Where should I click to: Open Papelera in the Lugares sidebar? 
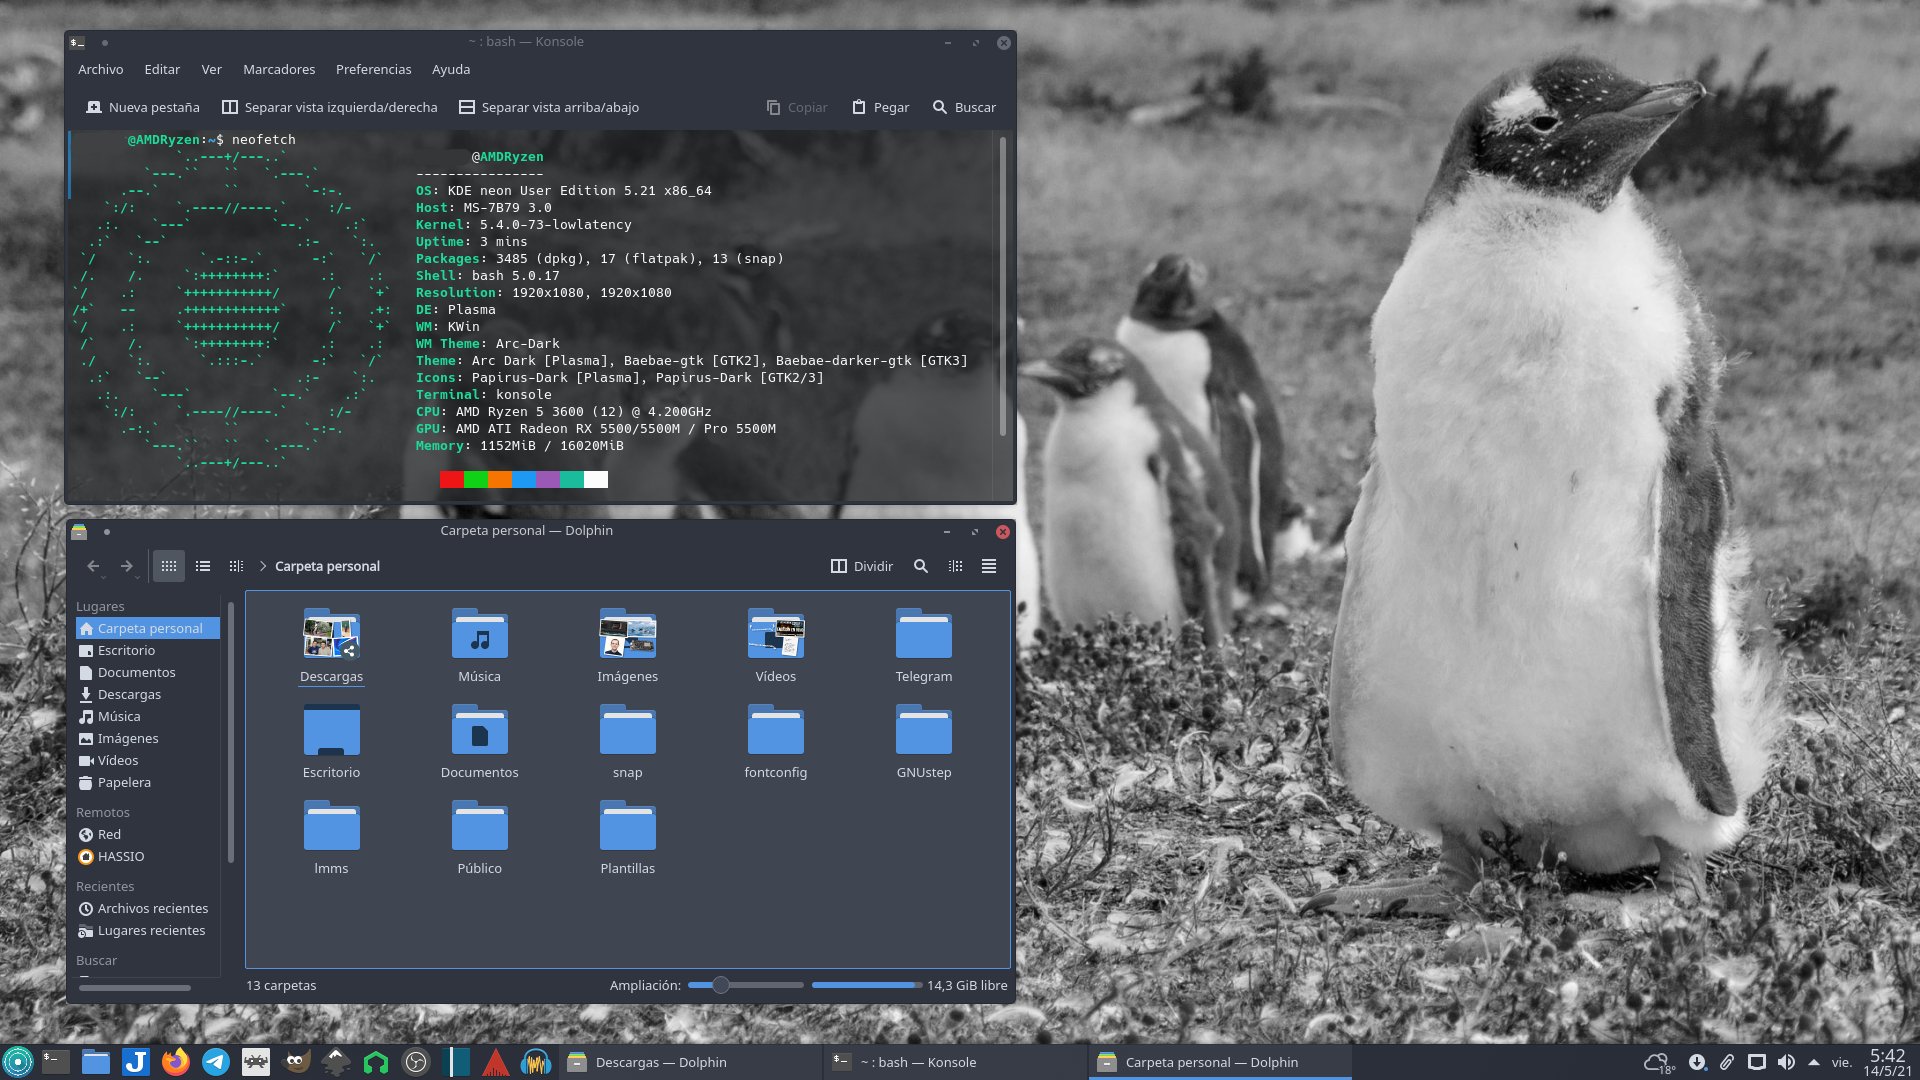point(124,783)
